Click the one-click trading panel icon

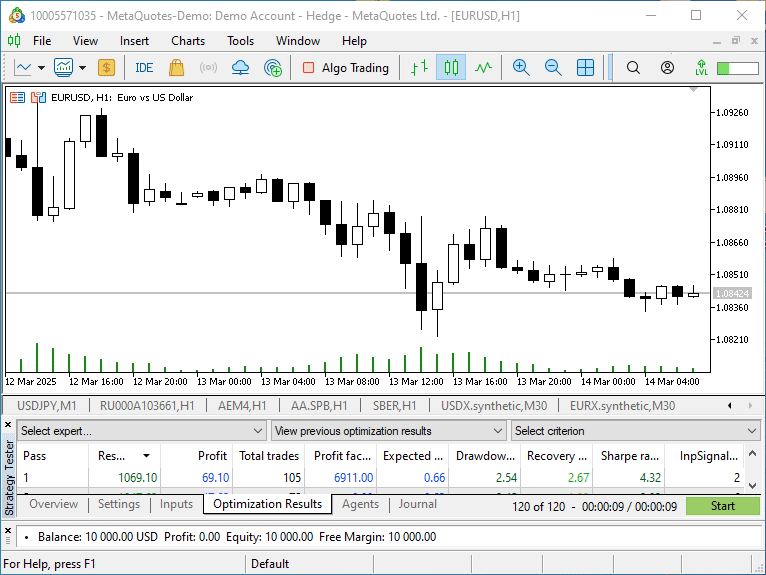click(38, 97)
